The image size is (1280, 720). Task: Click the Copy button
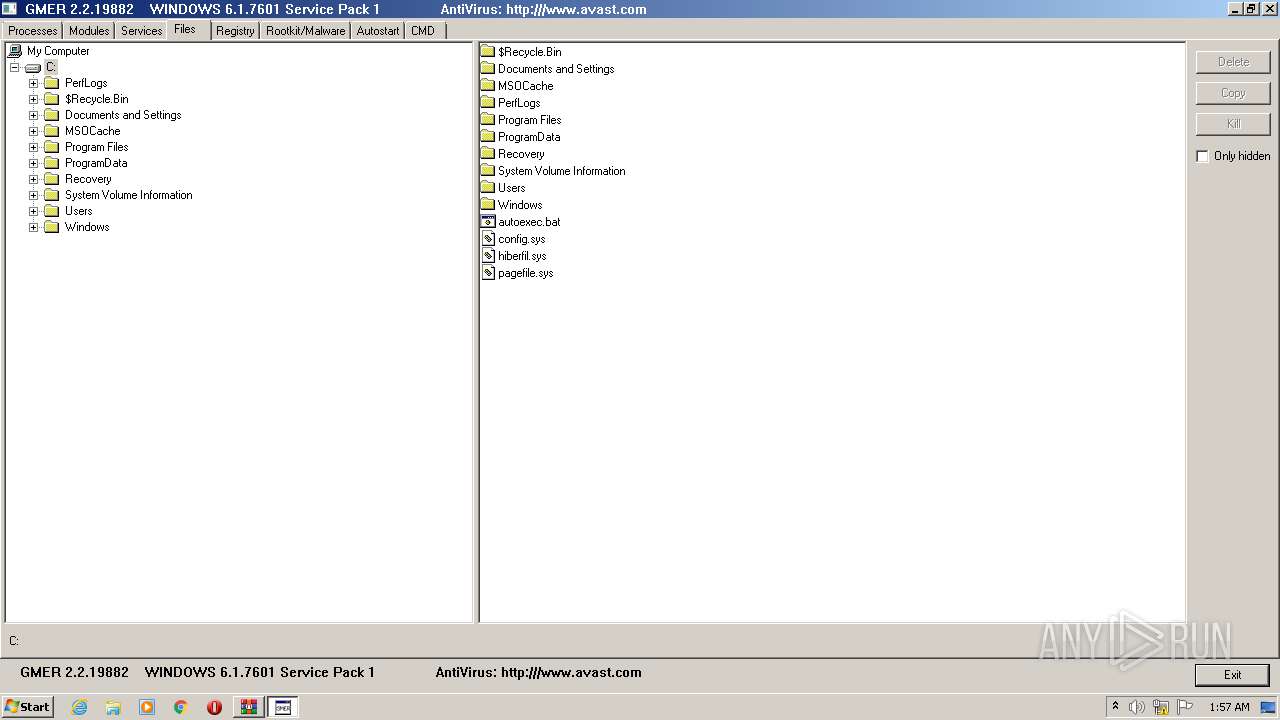pos(1233,93)
